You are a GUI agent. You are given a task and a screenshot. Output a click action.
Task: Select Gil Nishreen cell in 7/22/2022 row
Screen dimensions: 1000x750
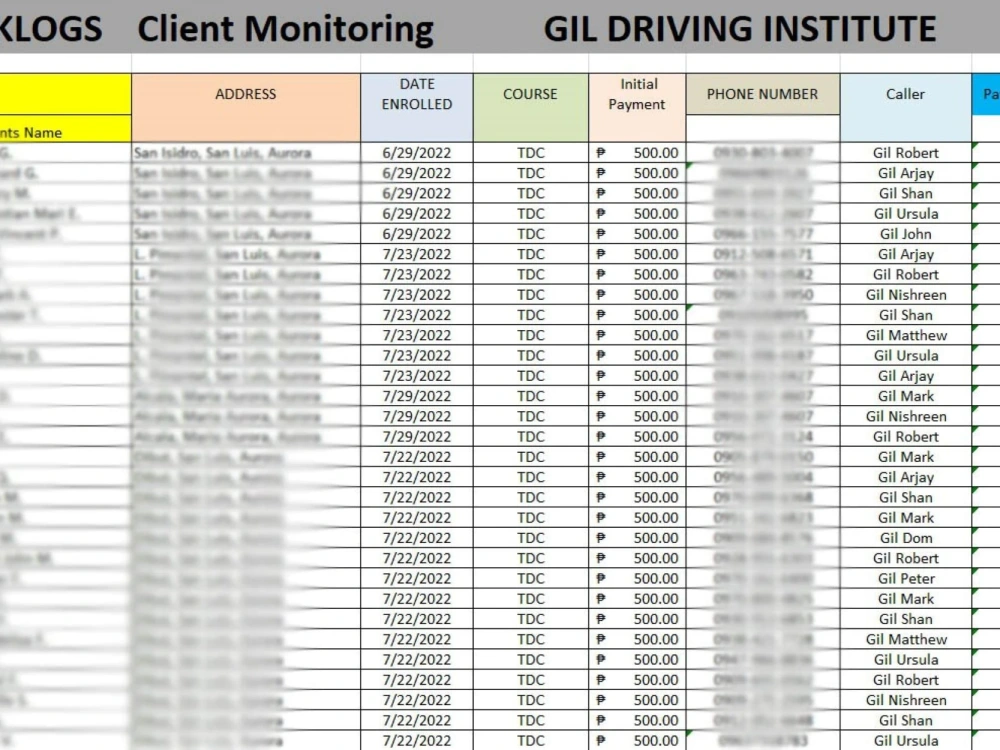pyautogui.click(x=906, y=700)
